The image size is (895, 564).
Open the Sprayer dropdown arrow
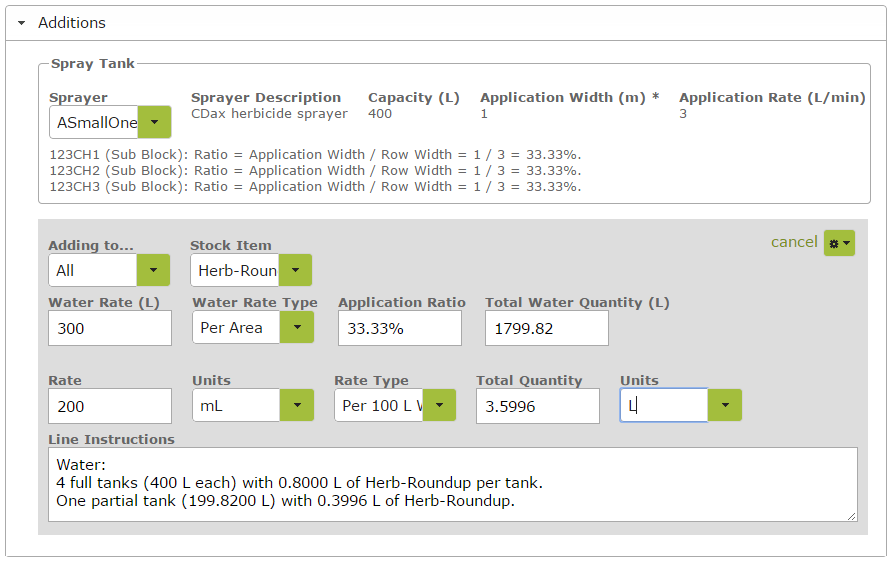(x=154, y=122)
